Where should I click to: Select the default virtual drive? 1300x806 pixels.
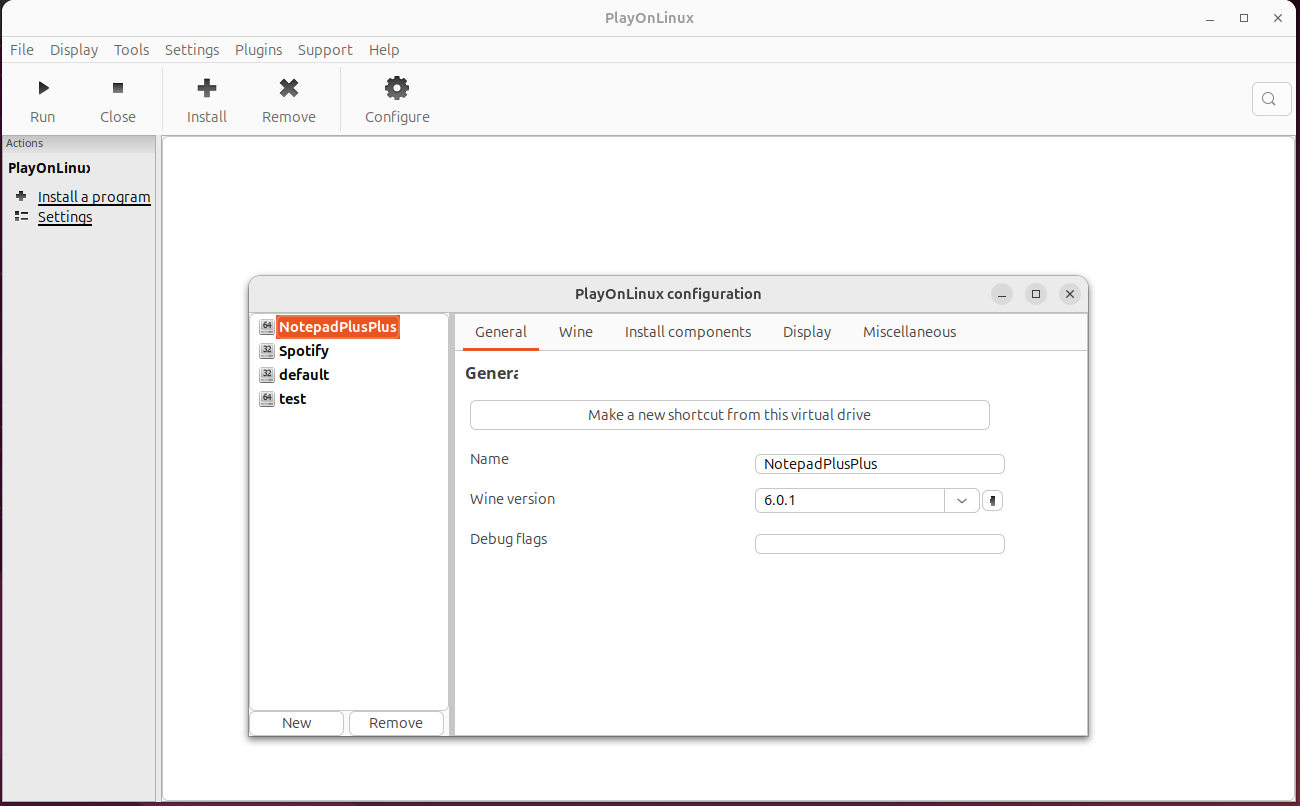click(304, 375)
